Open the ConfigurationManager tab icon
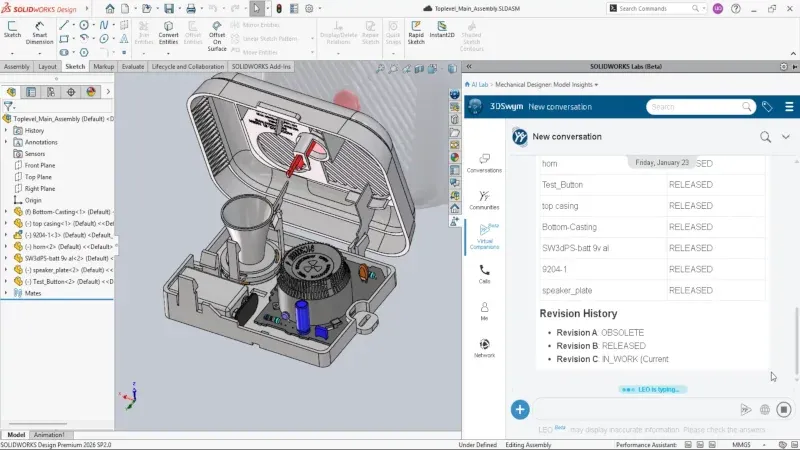 pos(51,92)
